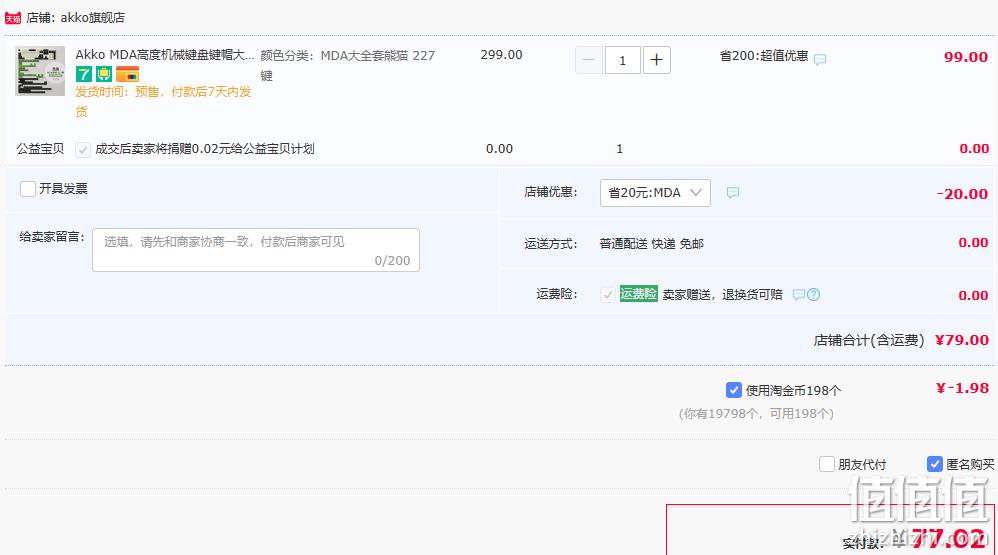The image size is (998, 555).
Task: Decrease quantity with the minus button
Action: (588, 60)
